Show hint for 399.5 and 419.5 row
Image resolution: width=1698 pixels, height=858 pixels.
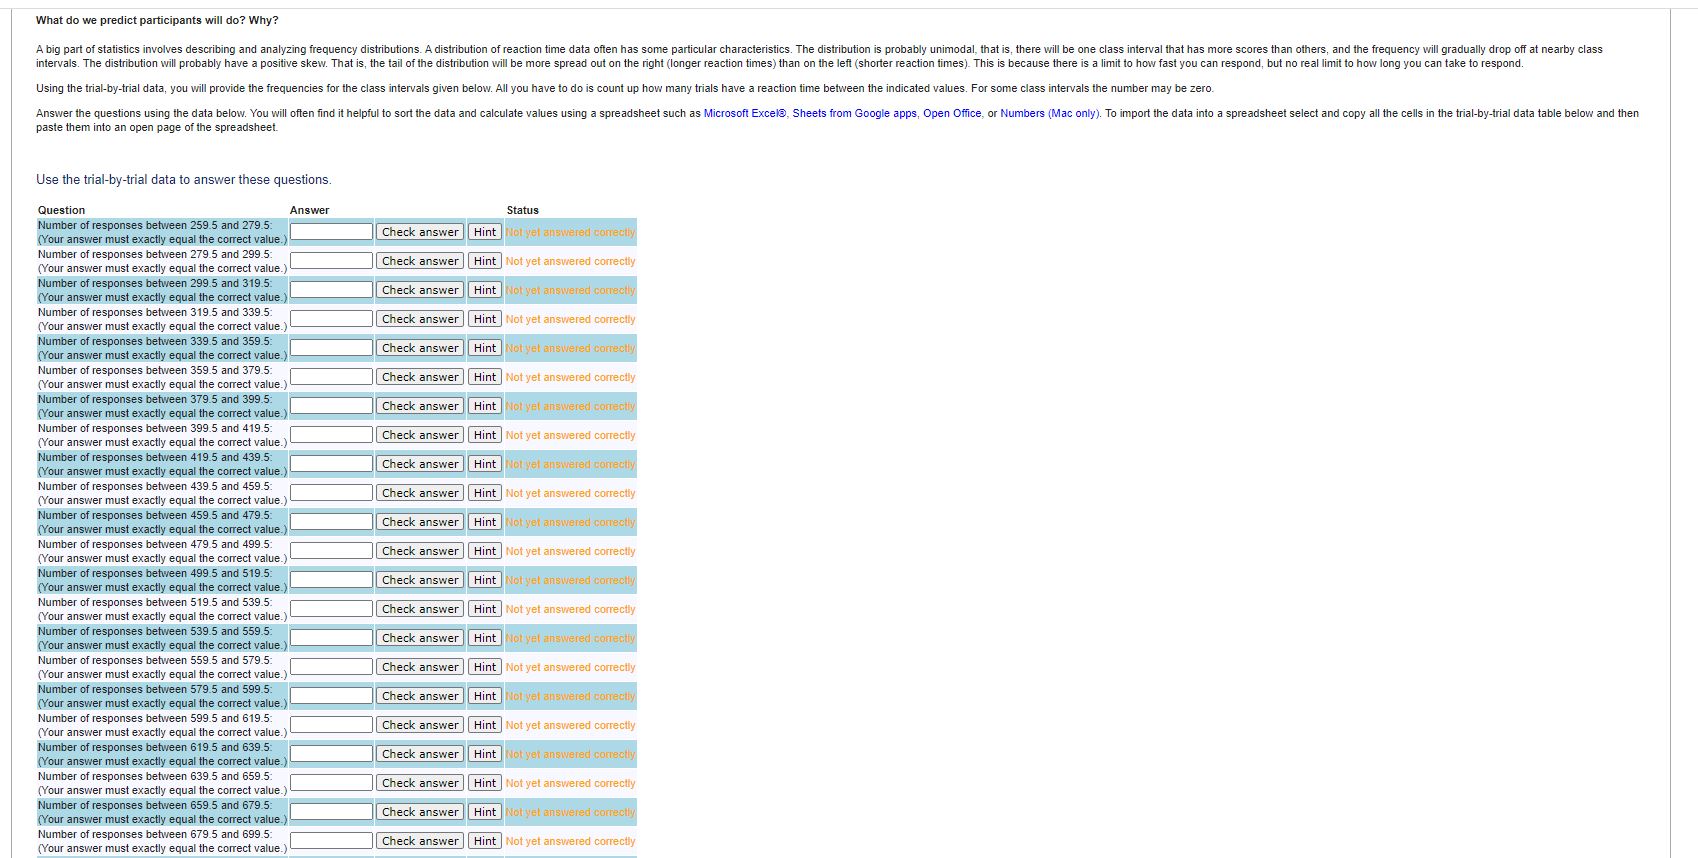[x=485, y=435]
